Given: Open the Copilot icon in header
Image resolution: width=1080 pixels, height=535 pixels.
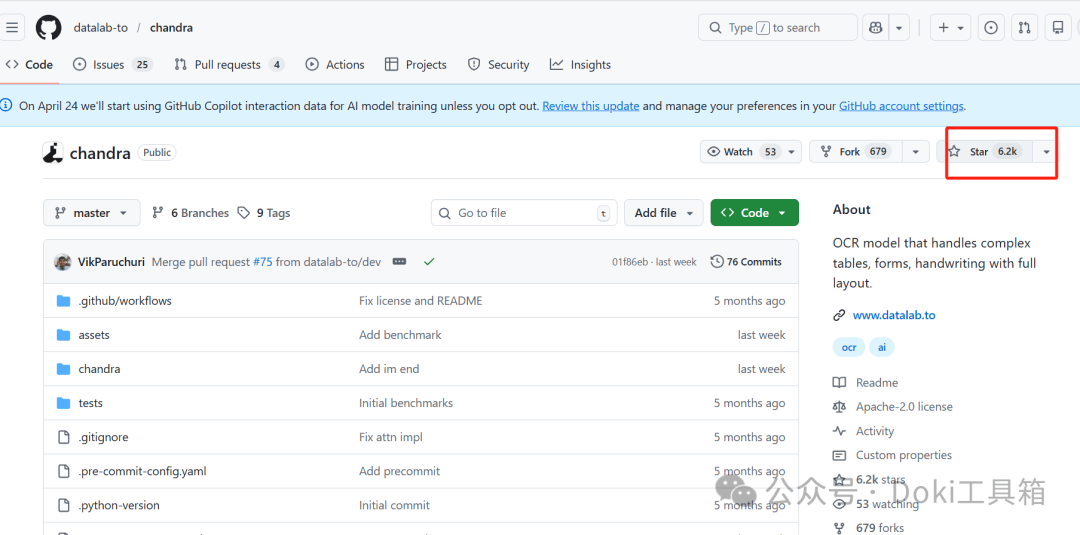Looking at the screenshot, I should click(x=876, y=28).
